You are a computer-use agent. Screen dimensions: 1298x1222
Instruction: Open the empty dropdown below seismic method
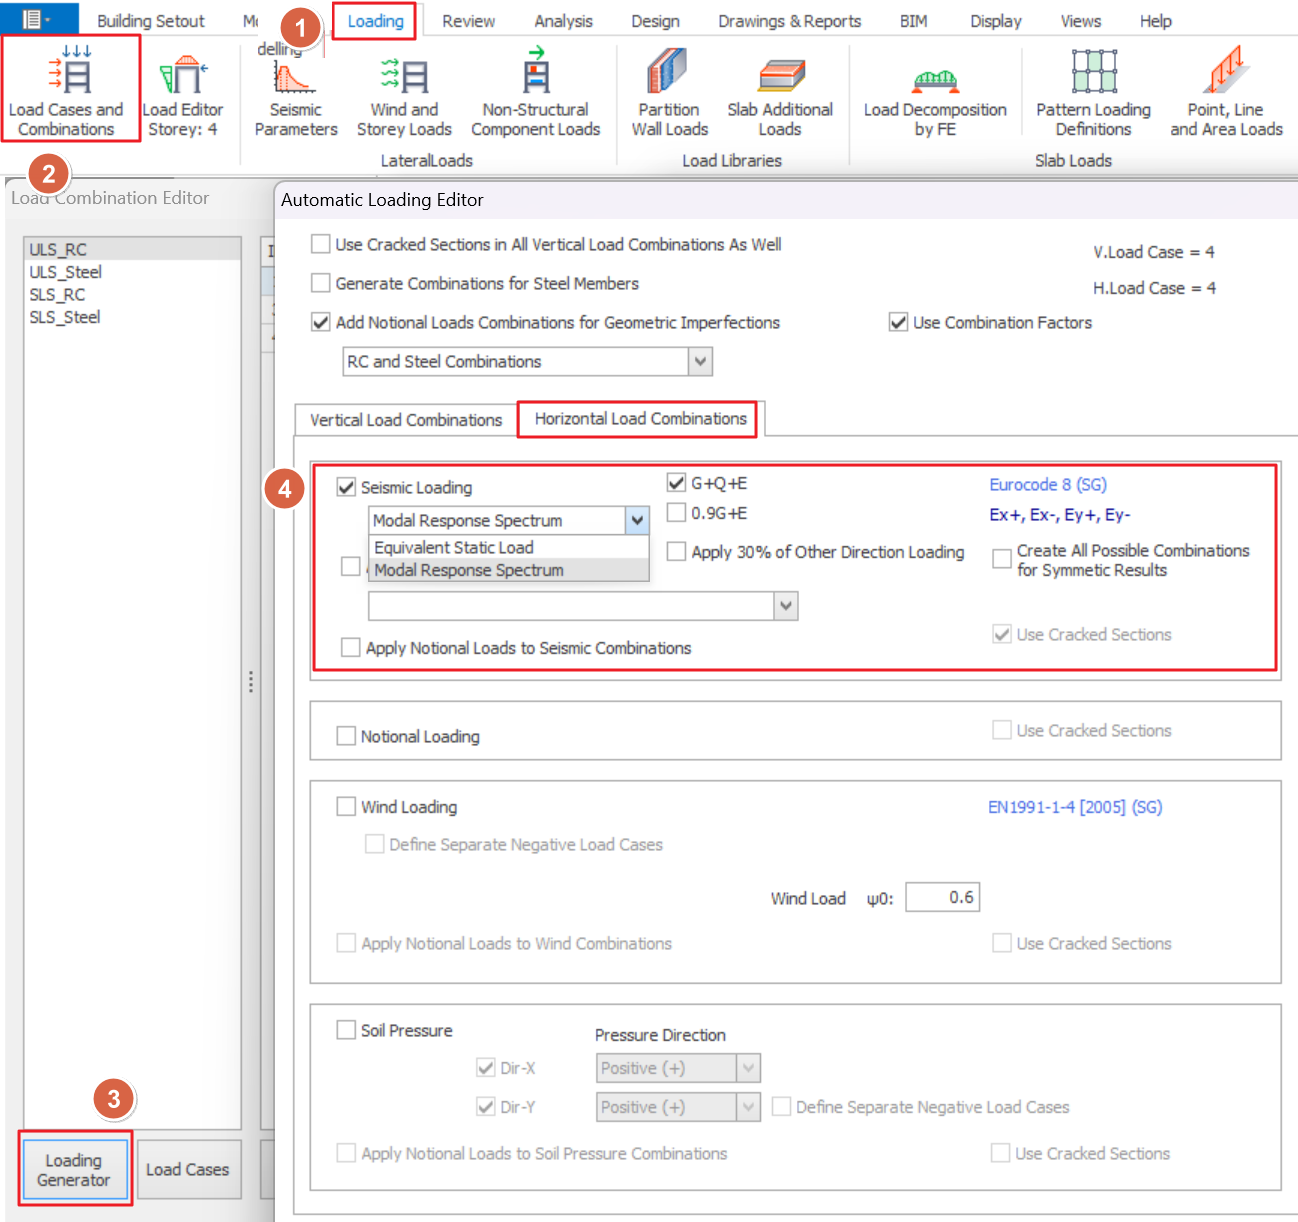click(x=786, y=606)
